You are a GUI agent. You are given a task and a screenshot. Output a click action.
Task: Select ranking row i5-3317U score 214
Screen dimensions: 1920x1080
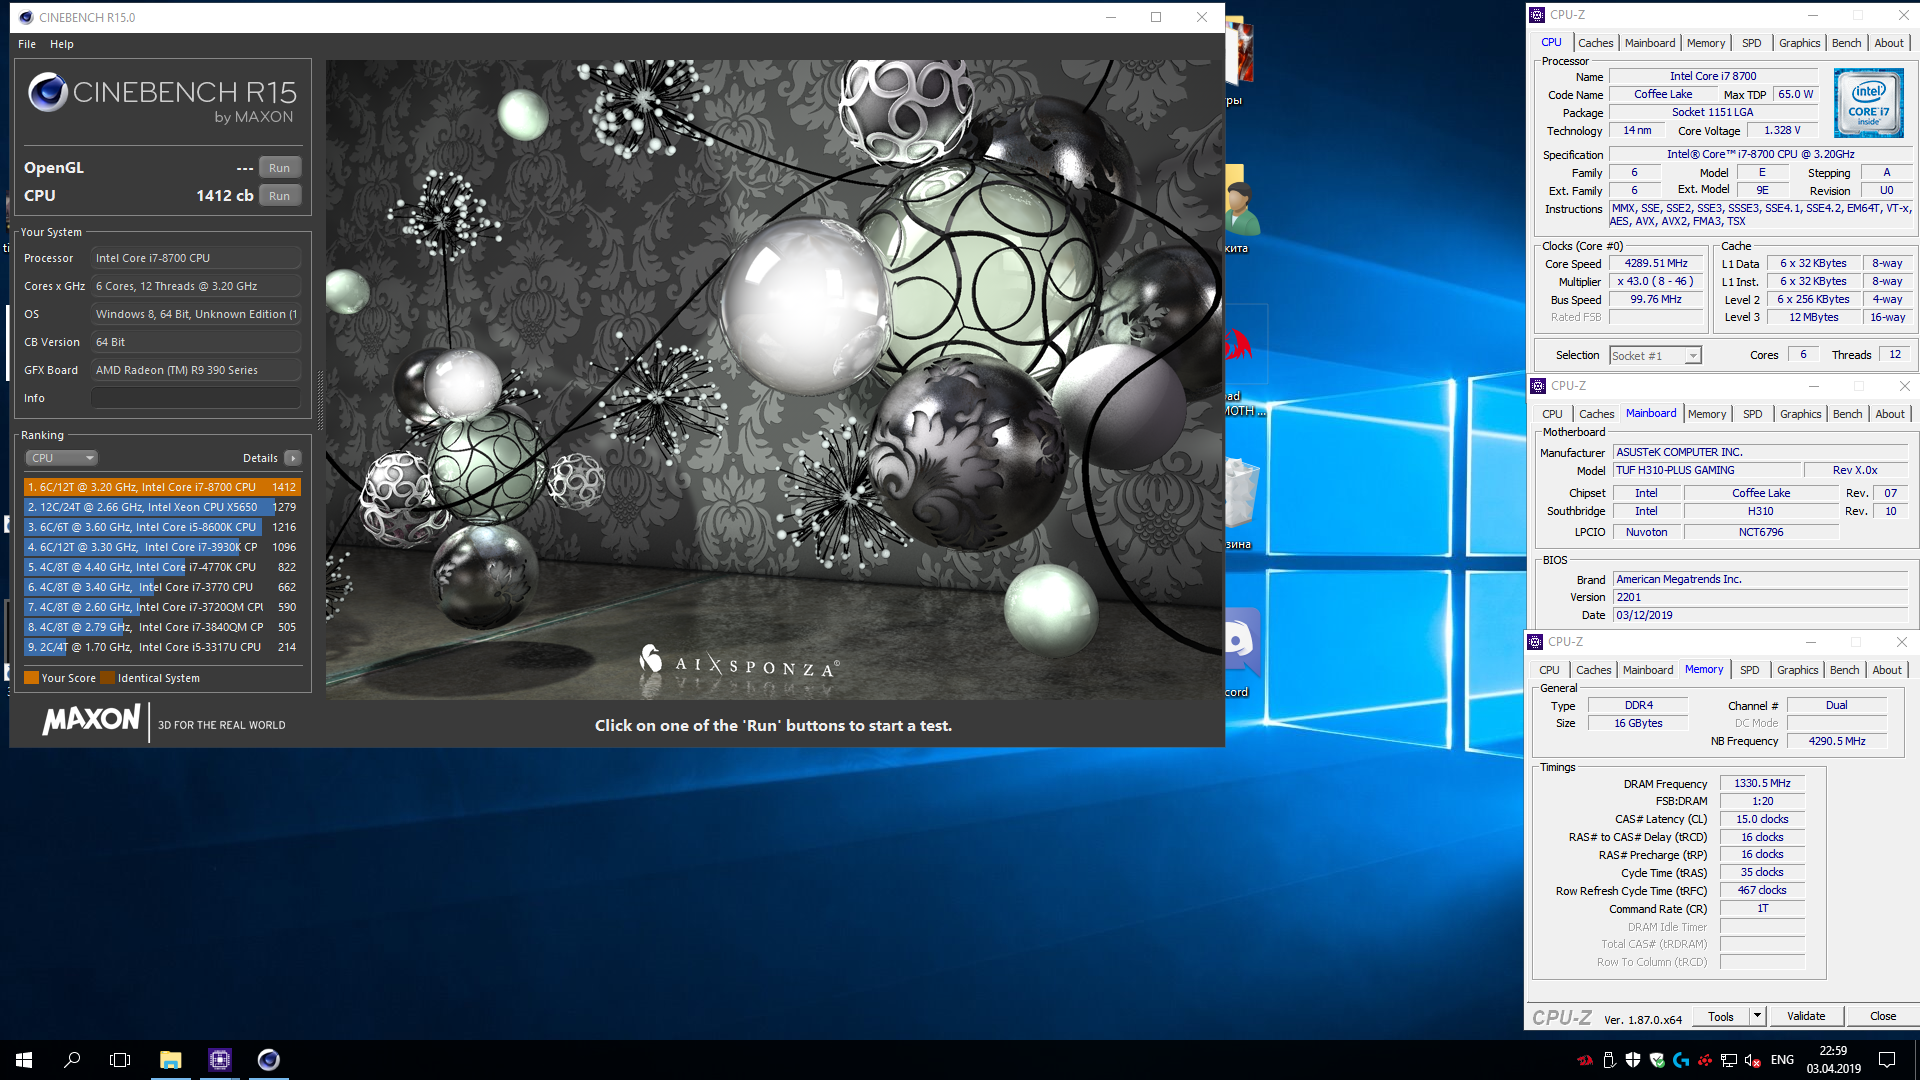(162, 647)
